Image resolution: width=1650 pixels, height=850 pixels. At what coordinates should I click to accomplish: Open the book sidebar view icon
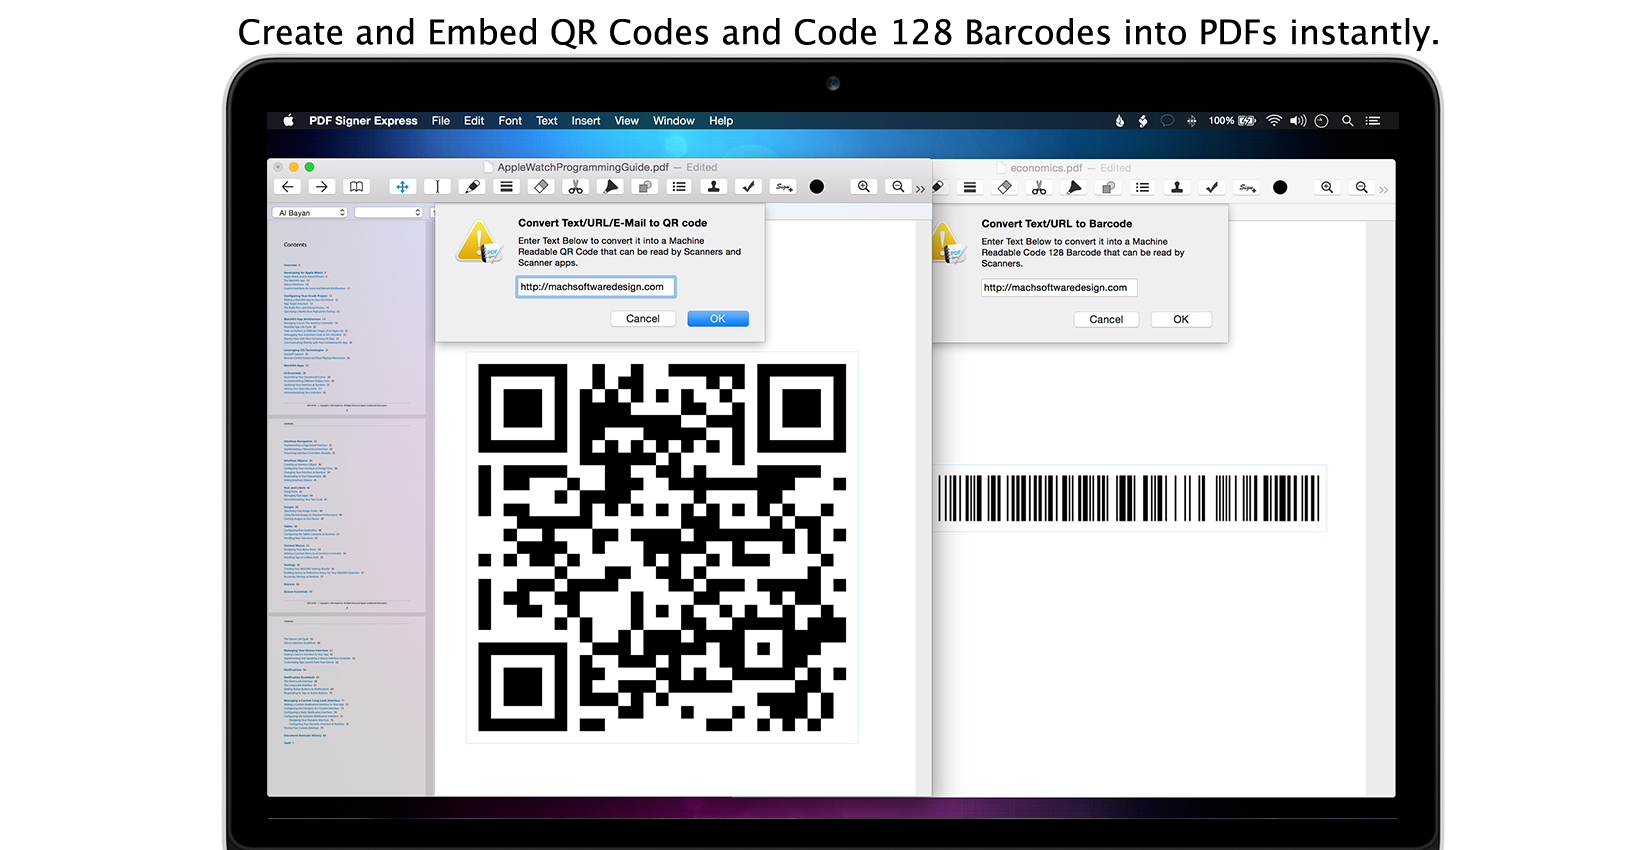tap(356, 187)
